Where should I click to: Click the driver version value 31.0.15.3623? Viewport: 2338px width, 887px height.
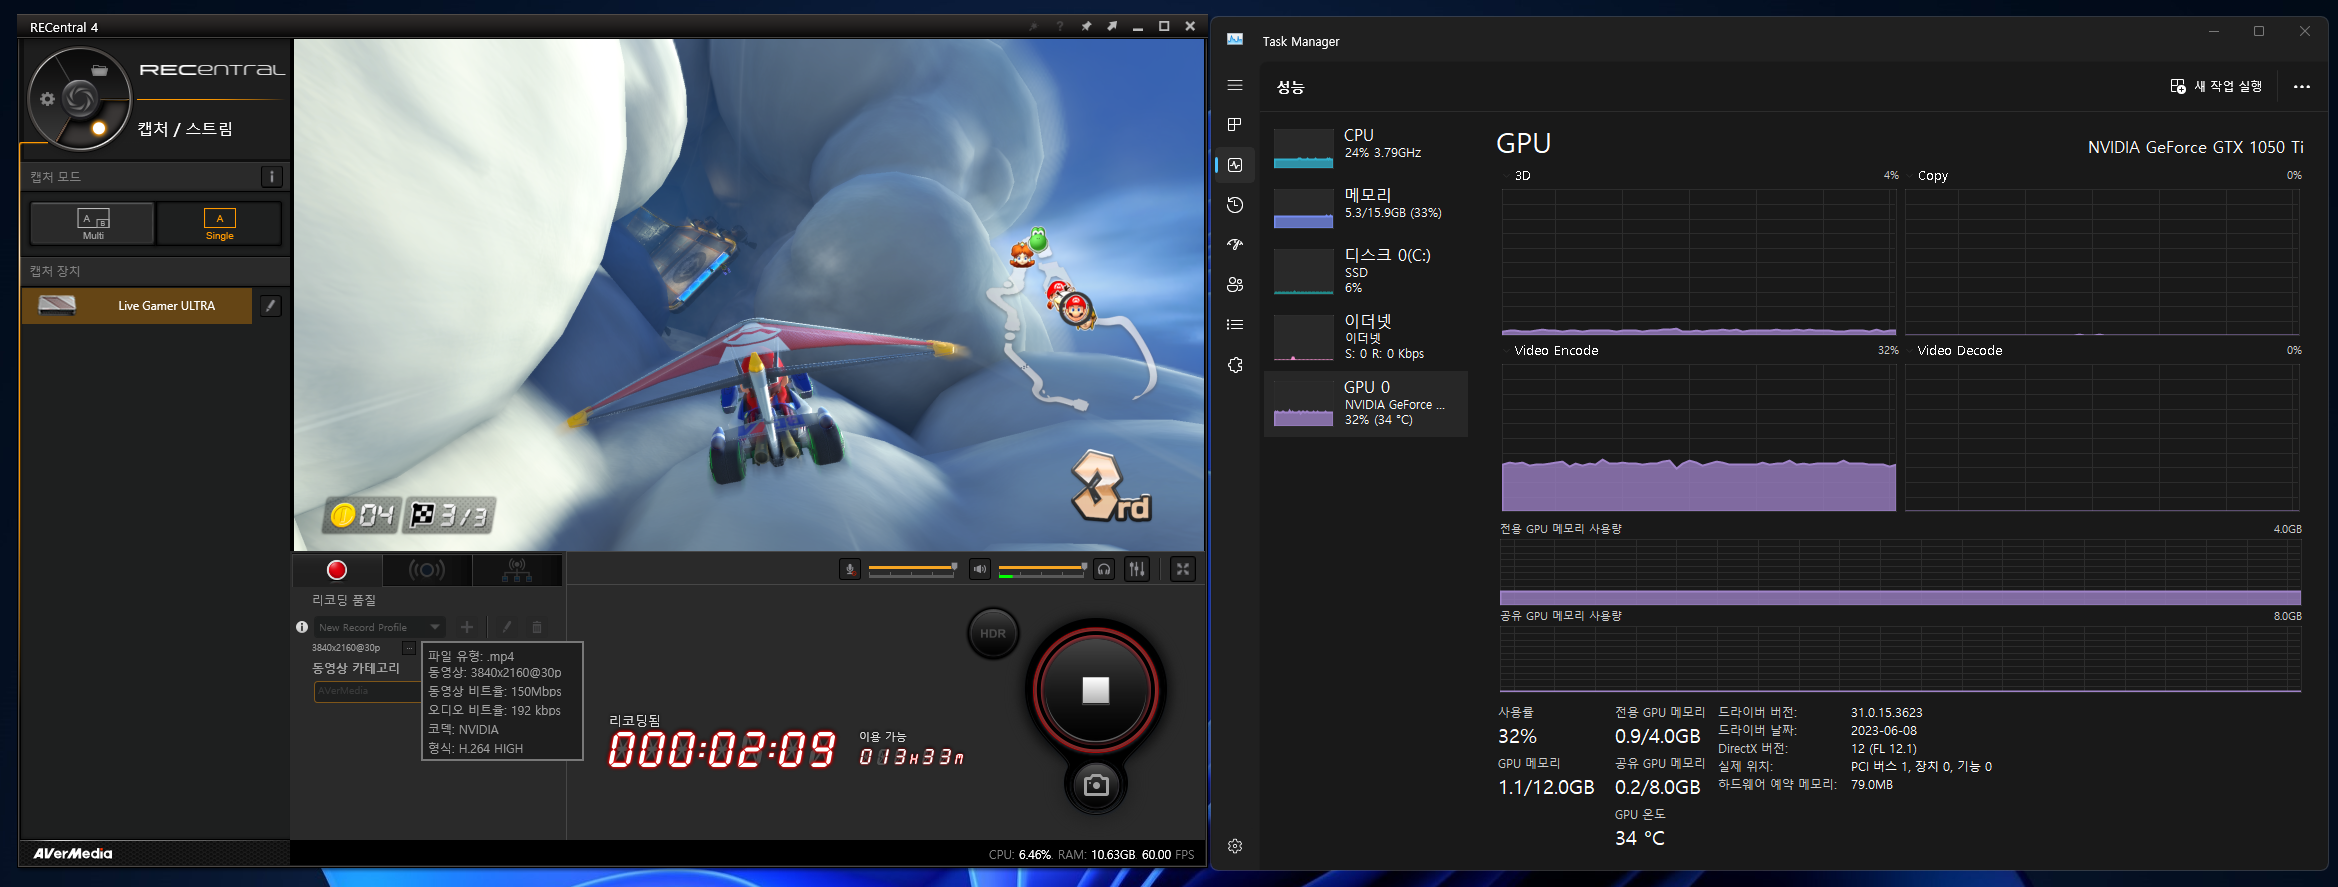[x=1886, y=713]
